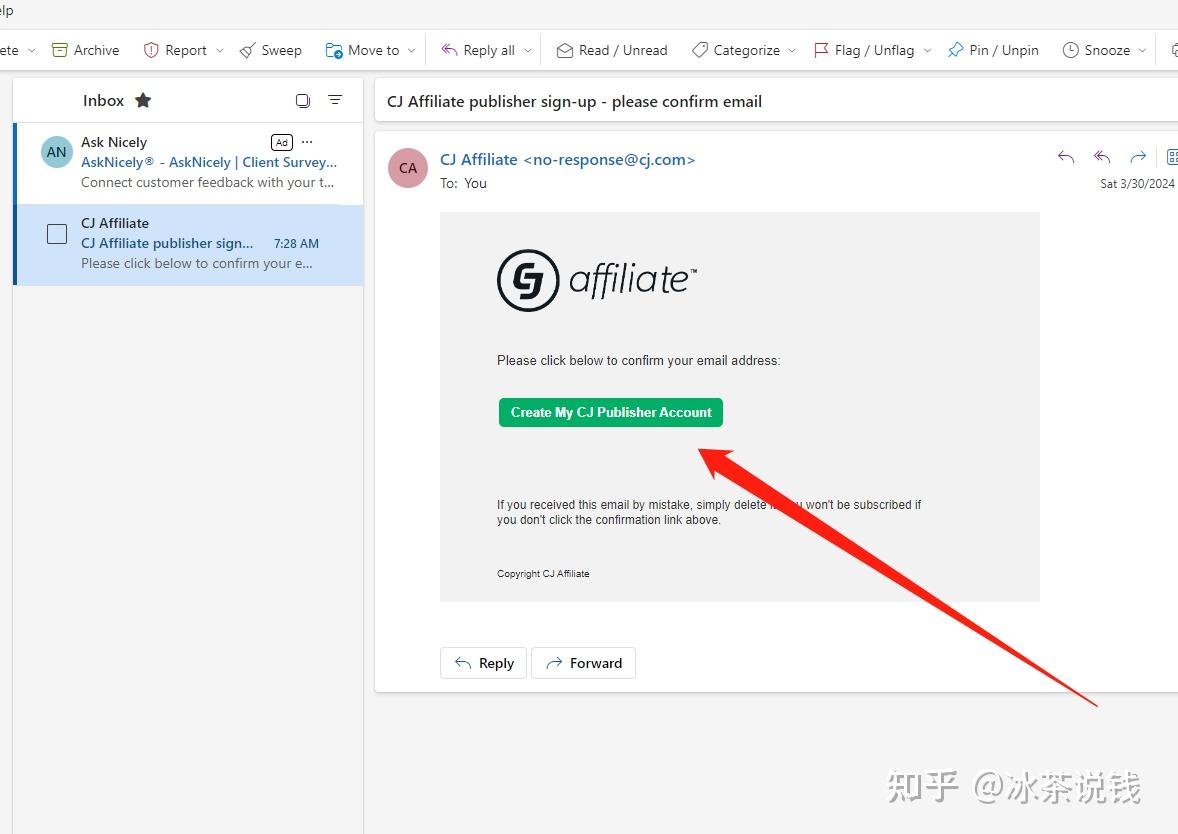The height and width of the screenshot is (834, 1178).
Task: Click the Ad badge on Ask Nicely
Action: tap(282, 142)
